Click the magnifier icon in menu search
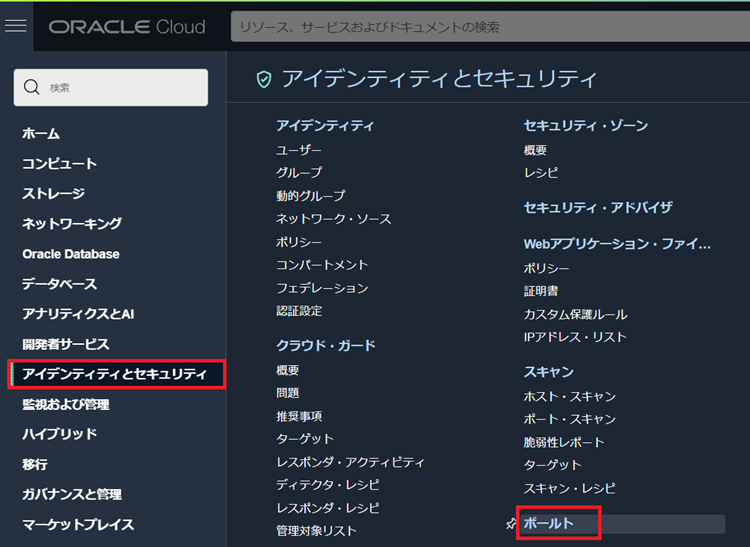750x547 pixels. pyautogui.click(x=32, y=88)
